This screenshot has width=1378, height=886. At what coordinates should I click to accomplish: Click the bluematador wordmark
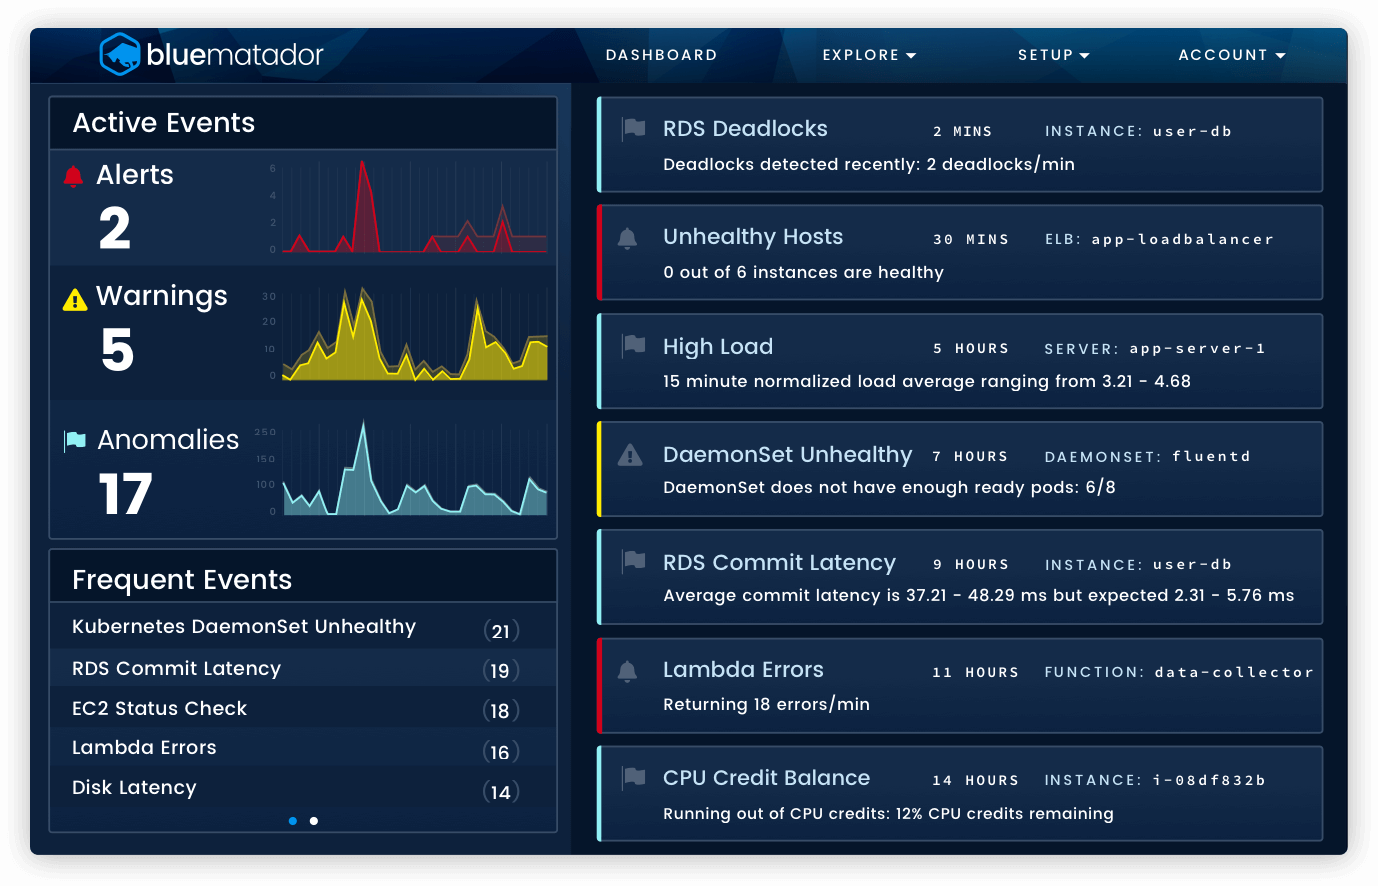[x=235, y=54]
